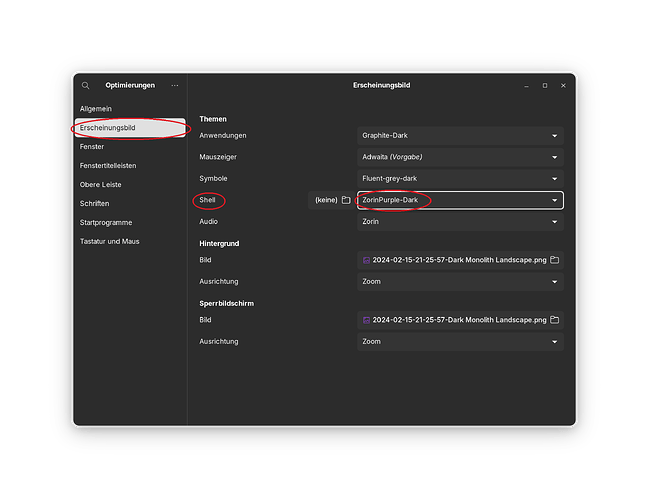Go to Schriften in the sidebar
The image size is (649, 499).
[94, 203]
